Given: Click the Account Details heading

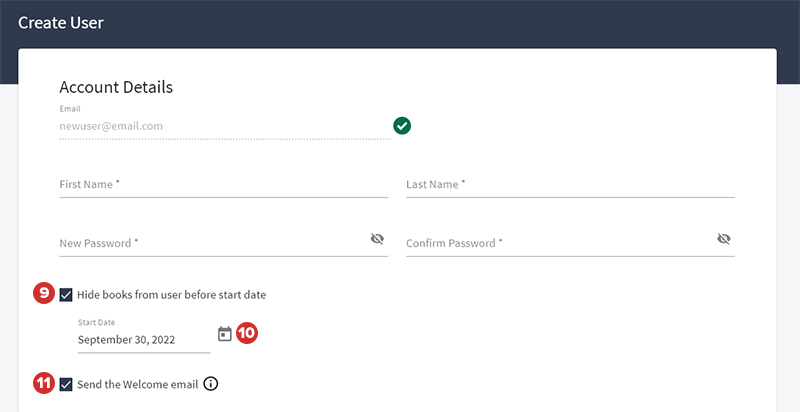Looking at the screenshot, I should click(x=116, y=87).
